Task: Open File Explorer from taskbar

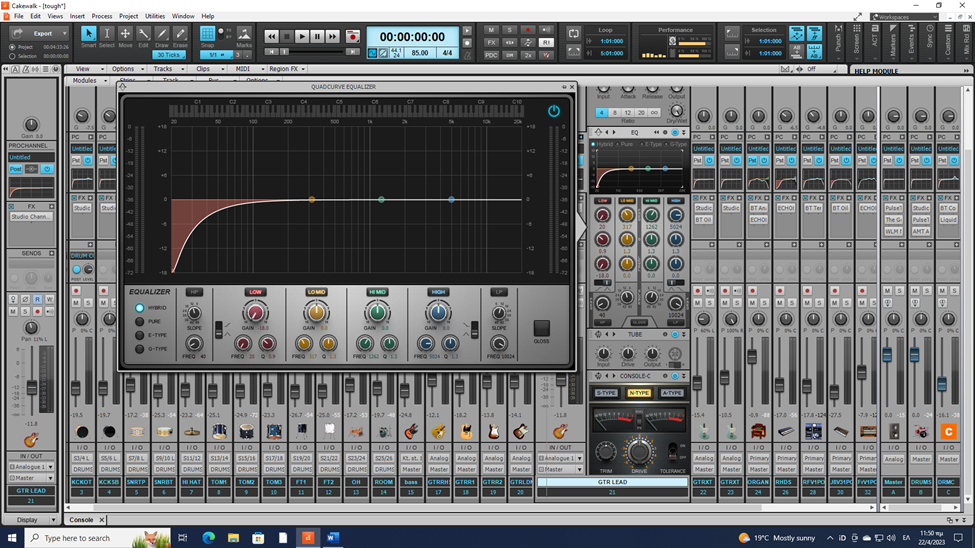Action: (233, 537)
